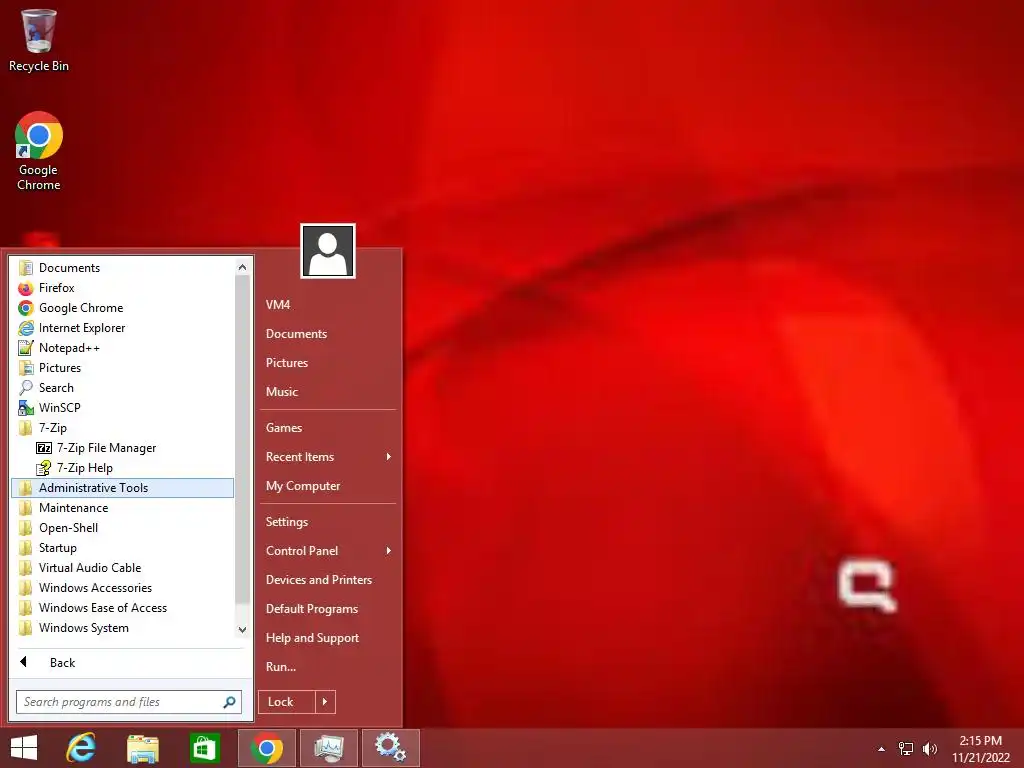The image size is (1024, 768).
Task: Open the VM4 user folder
Action: (x=328, y=305)
